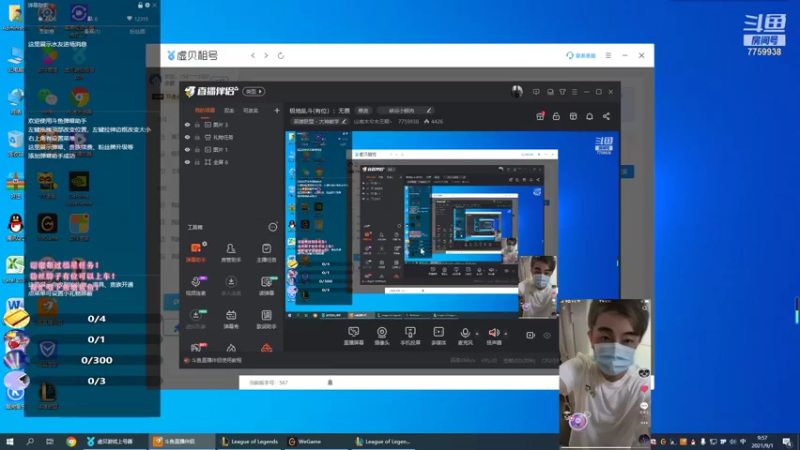
Task: Add 直播屏幕 screen capture source
Action: tap(354, 336)
